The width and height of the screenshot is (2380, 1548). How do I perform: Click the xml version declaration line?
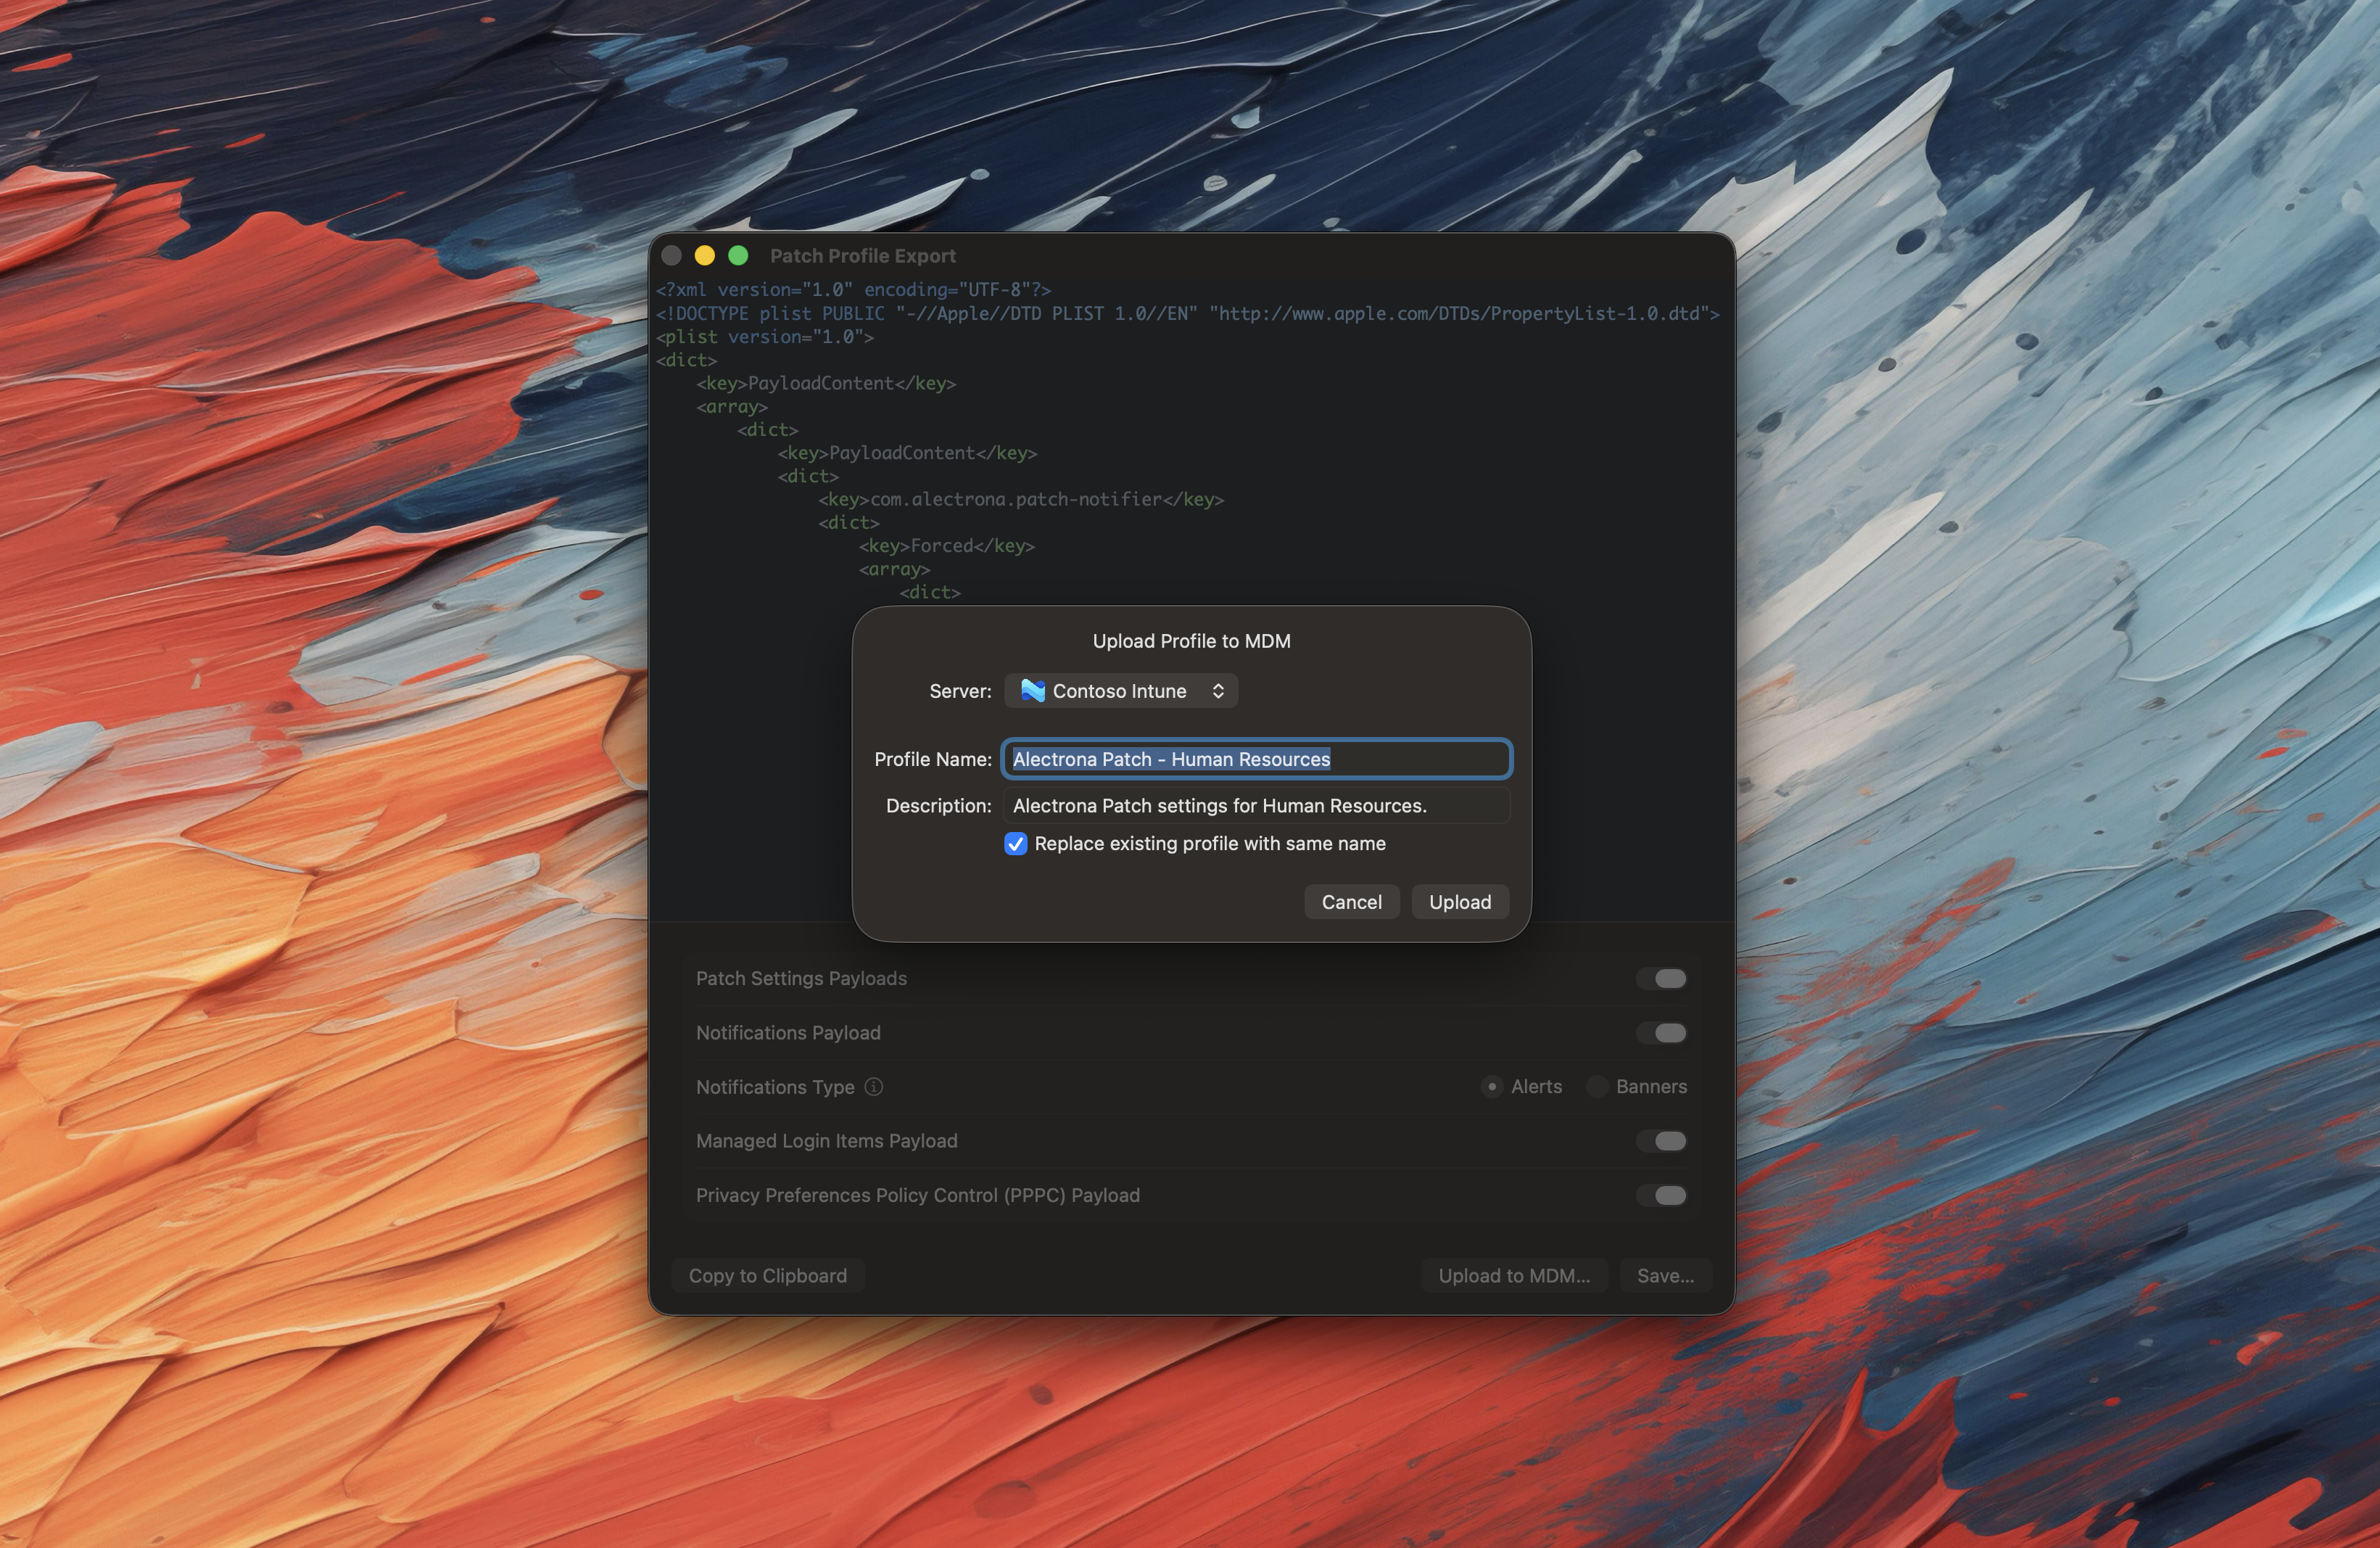853,290
